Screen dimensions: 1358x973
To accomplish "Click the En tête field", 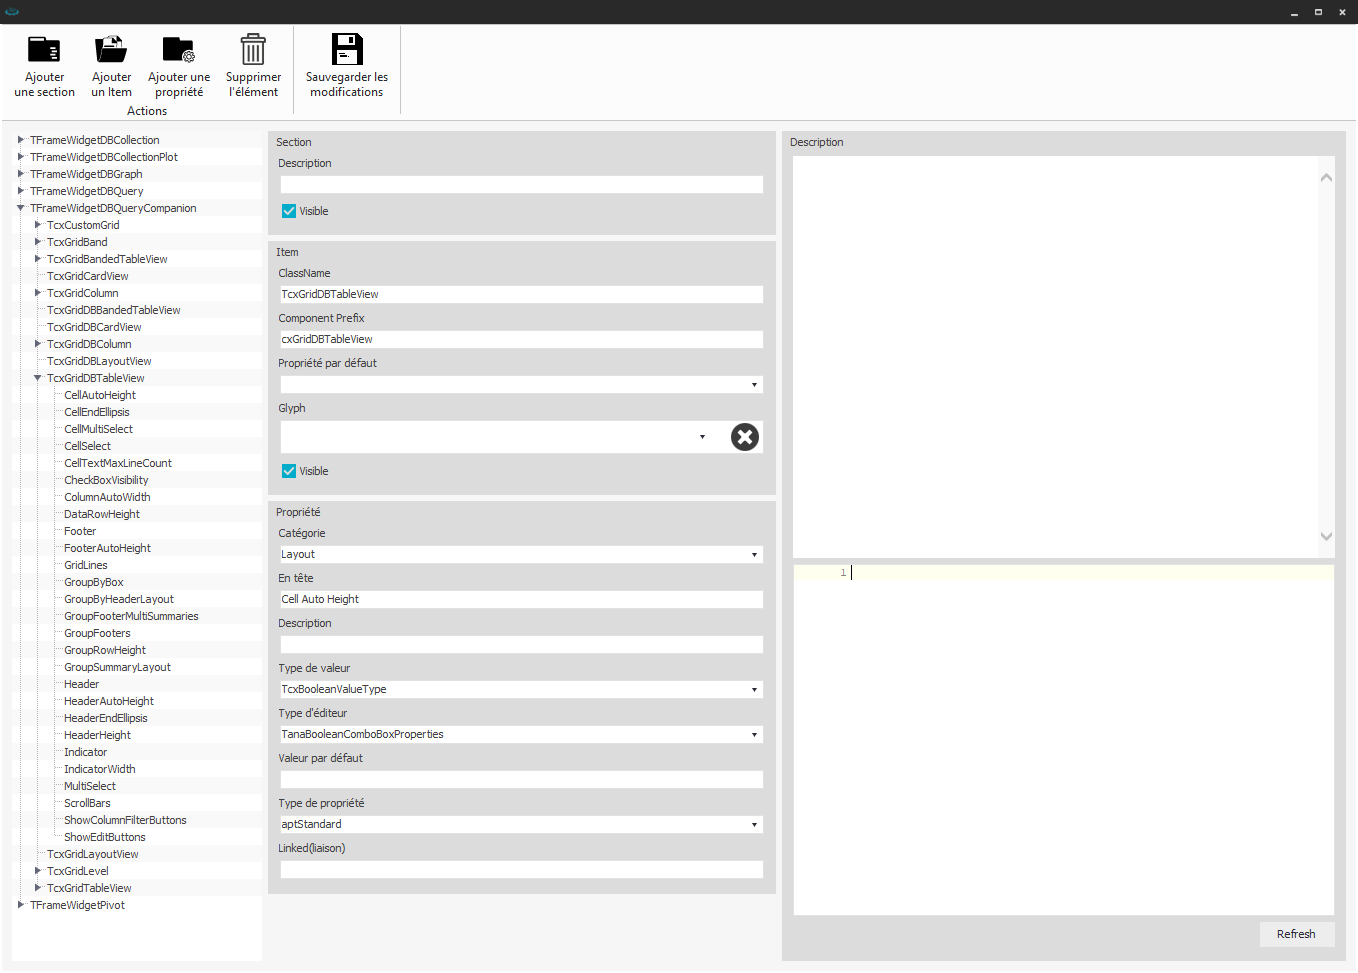I will tap(521, 599).
